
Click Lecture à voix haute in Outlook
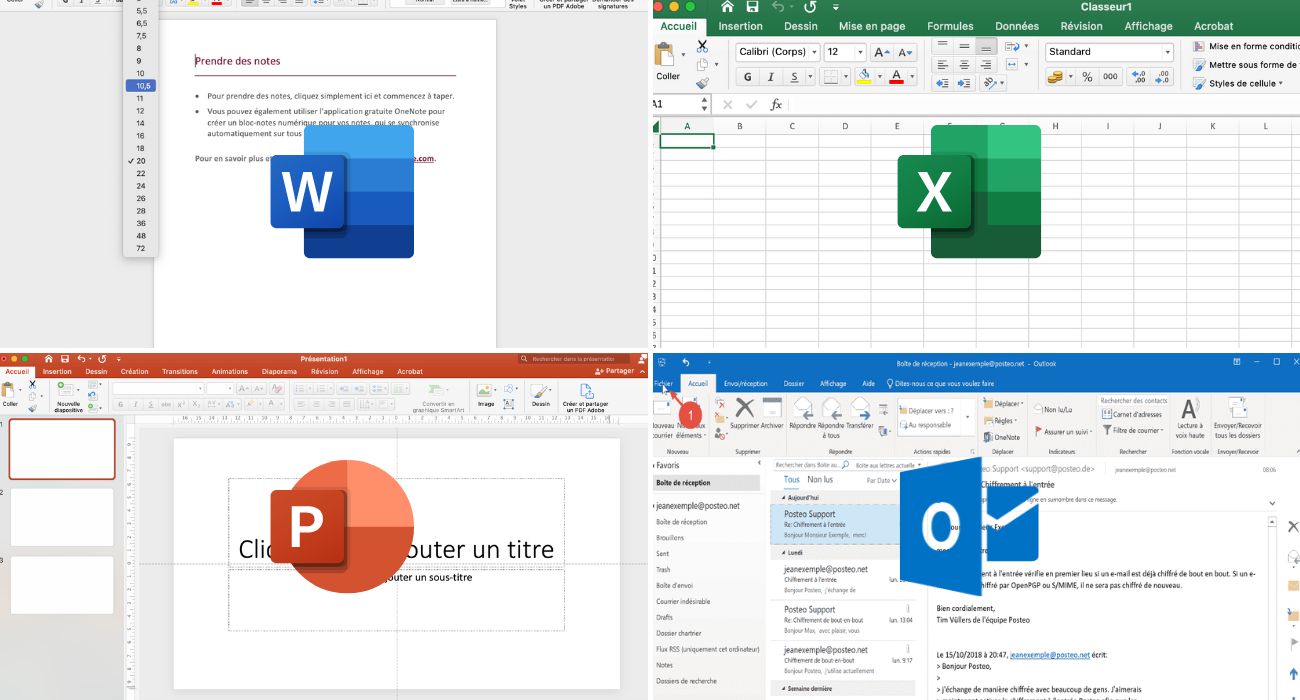pyautogui.click(x=1190, y=416)
